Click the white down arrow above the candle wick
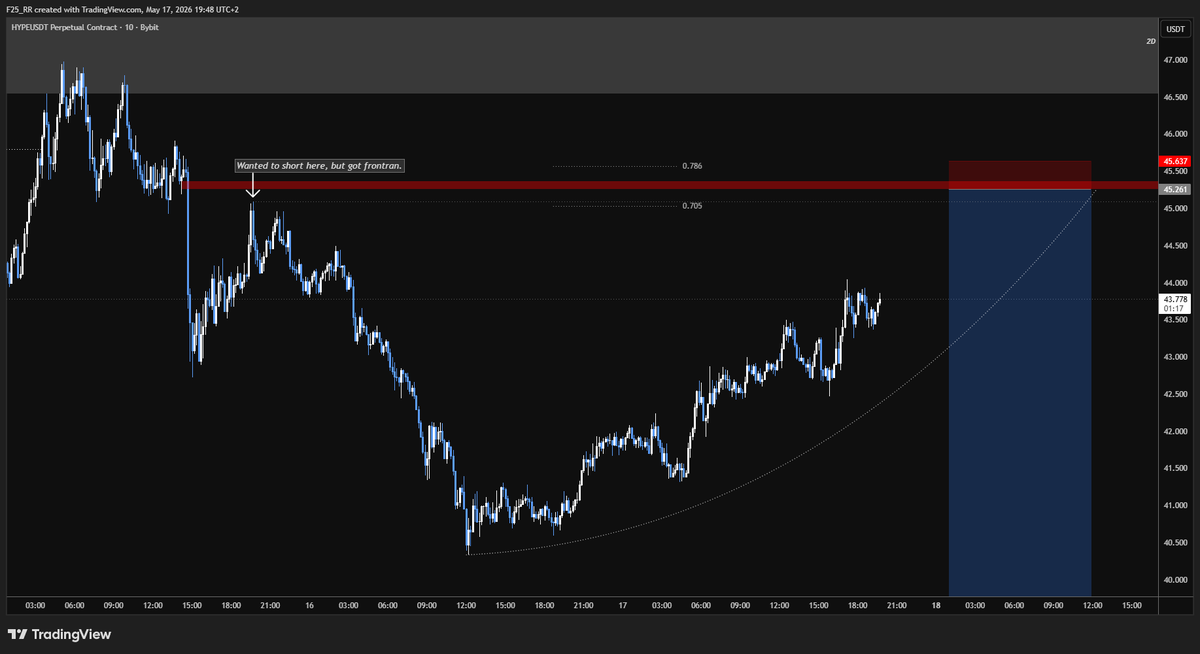 (253, 186)
